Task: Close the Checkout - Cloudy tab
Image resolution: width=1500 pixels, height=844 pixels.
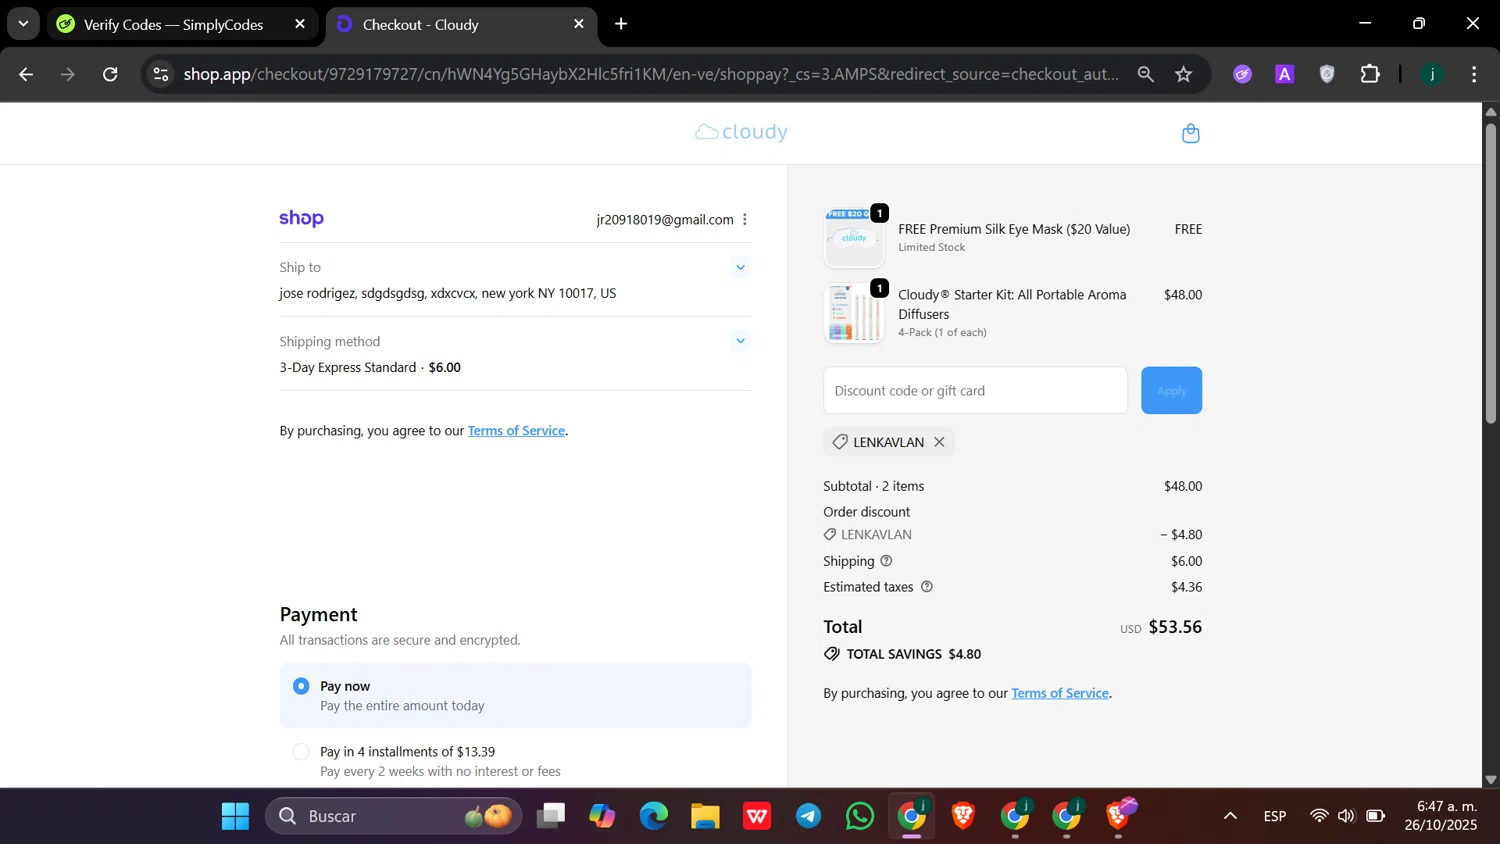Action: [x=579, y=24]
